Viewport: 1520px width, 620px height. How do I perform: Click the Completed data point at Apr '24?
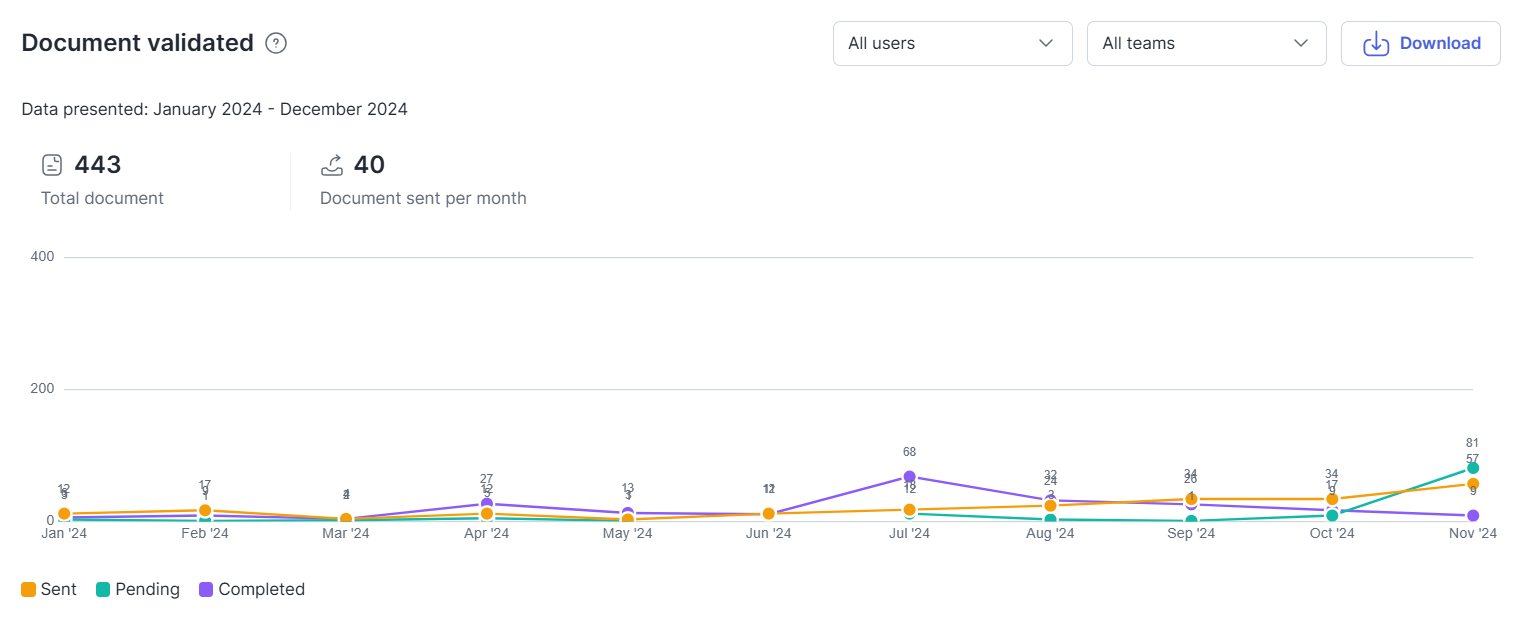[x=487, y=503]
